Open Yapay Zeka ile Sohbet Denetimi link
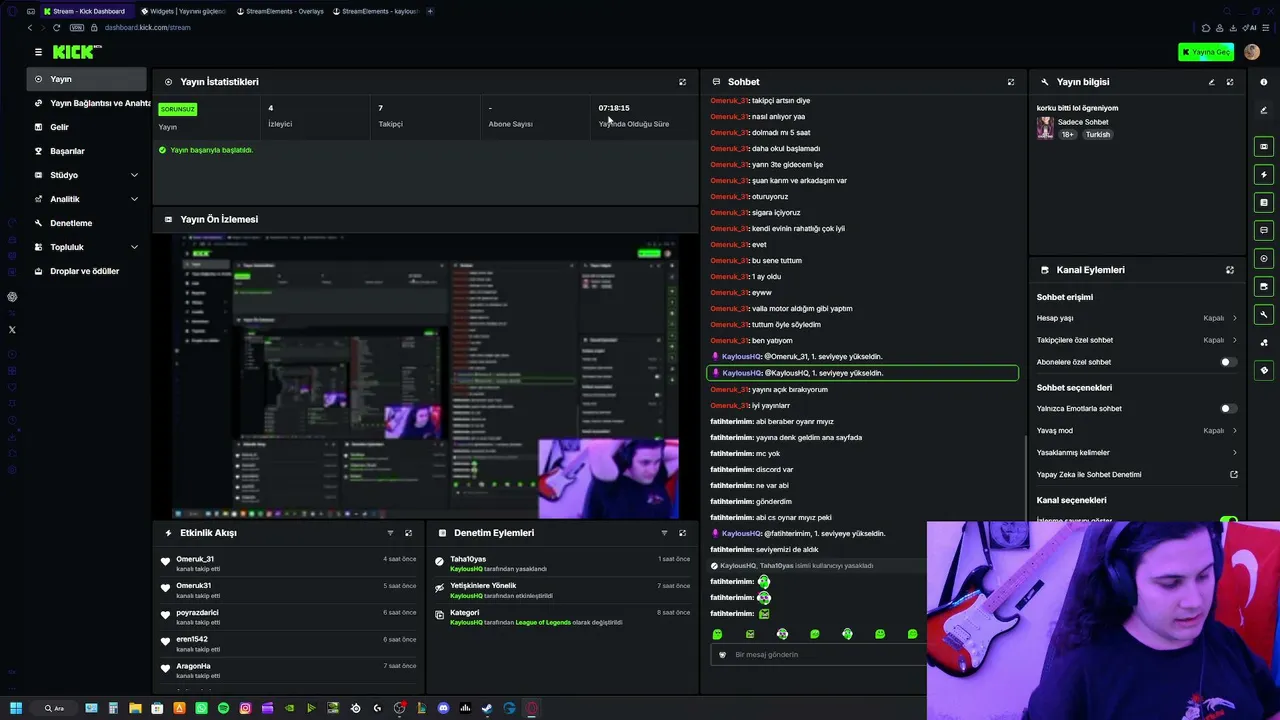Screen dimensions: 1280x720 (1137, 475)
